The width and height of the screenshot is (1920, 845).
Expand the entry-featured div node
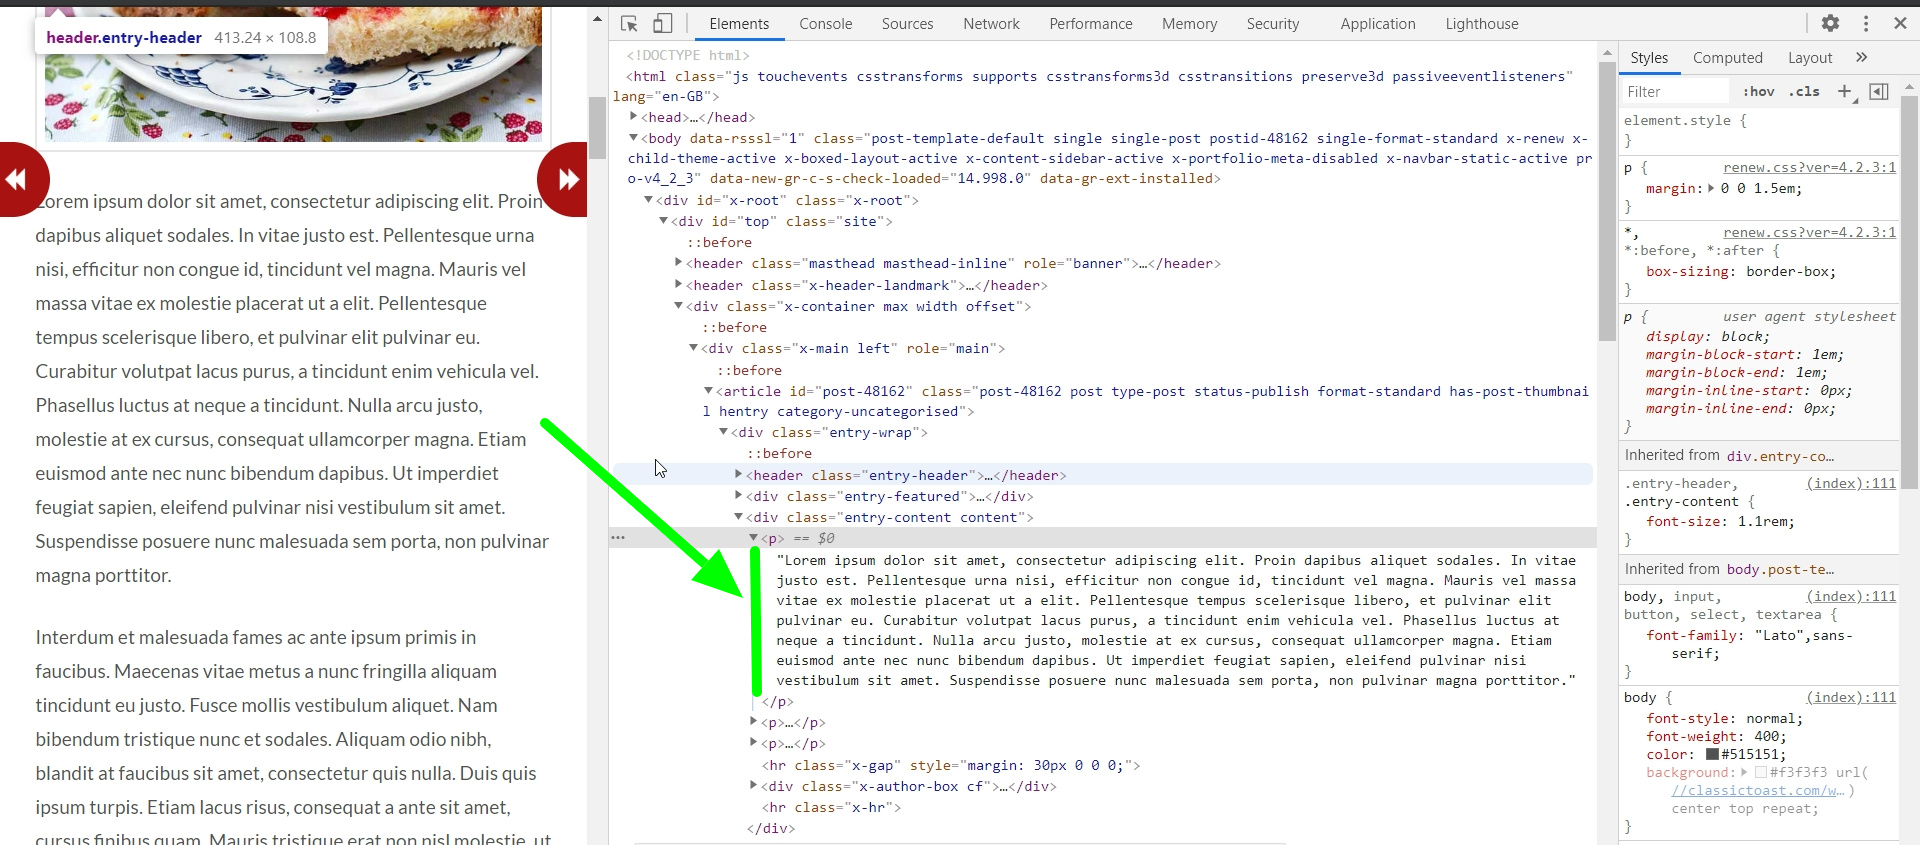[x=739, y=496]
